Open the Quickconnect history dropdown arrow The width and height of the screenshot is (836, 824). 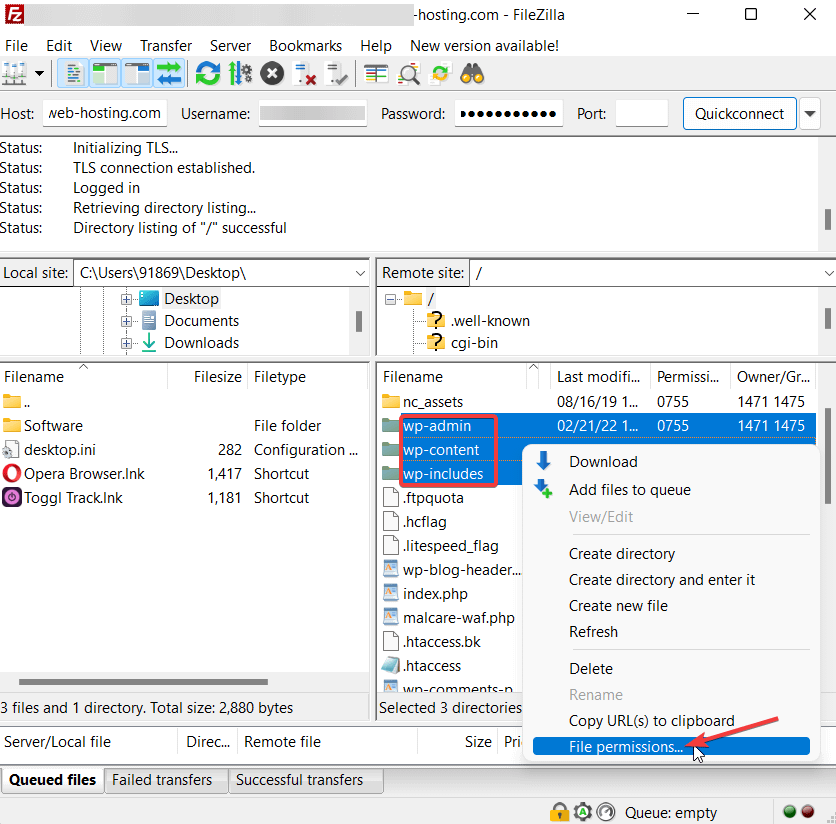[x=810, y=113]
